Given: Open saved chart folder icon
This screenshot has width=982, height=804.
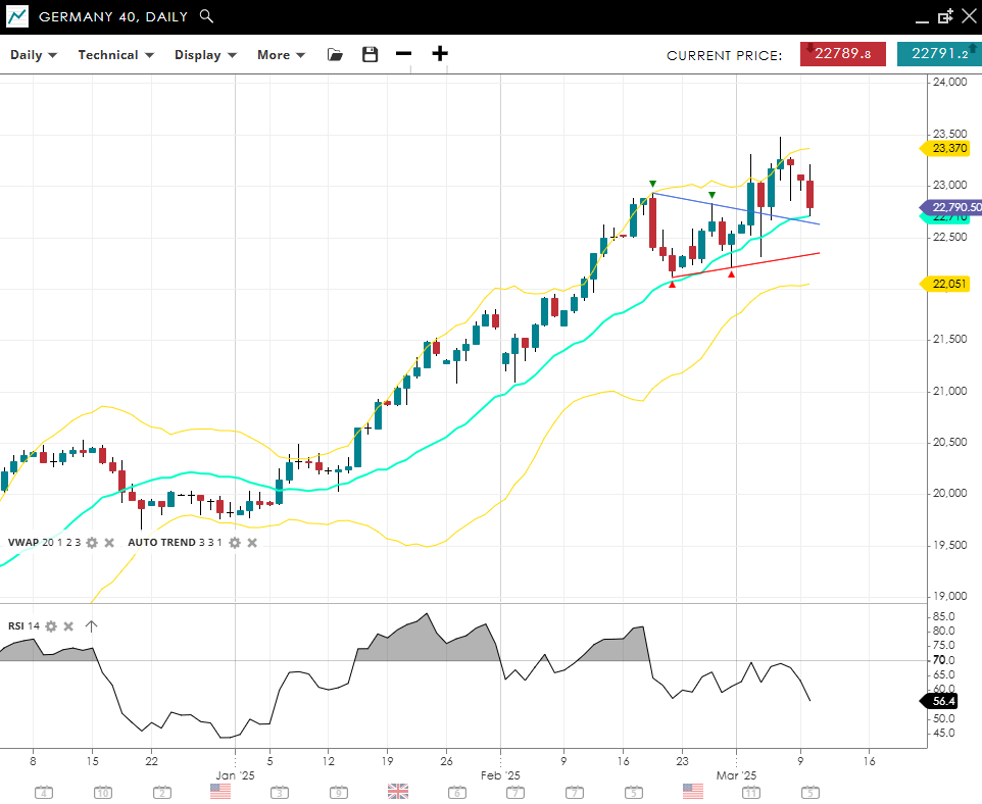Looking at the screenshot, I should [x=335, y=55].
